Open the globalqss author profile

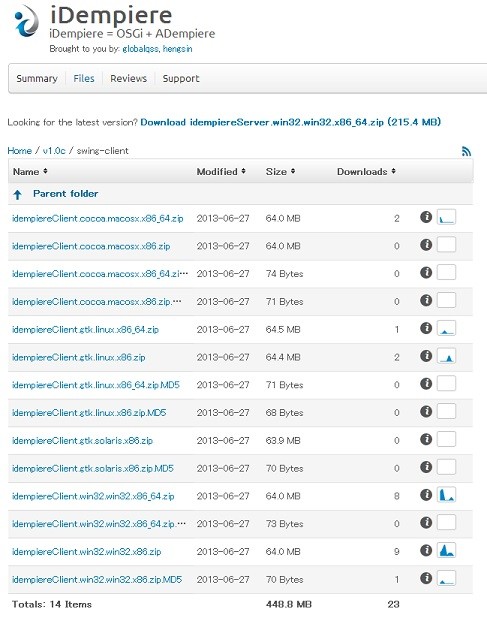point(140,49)
